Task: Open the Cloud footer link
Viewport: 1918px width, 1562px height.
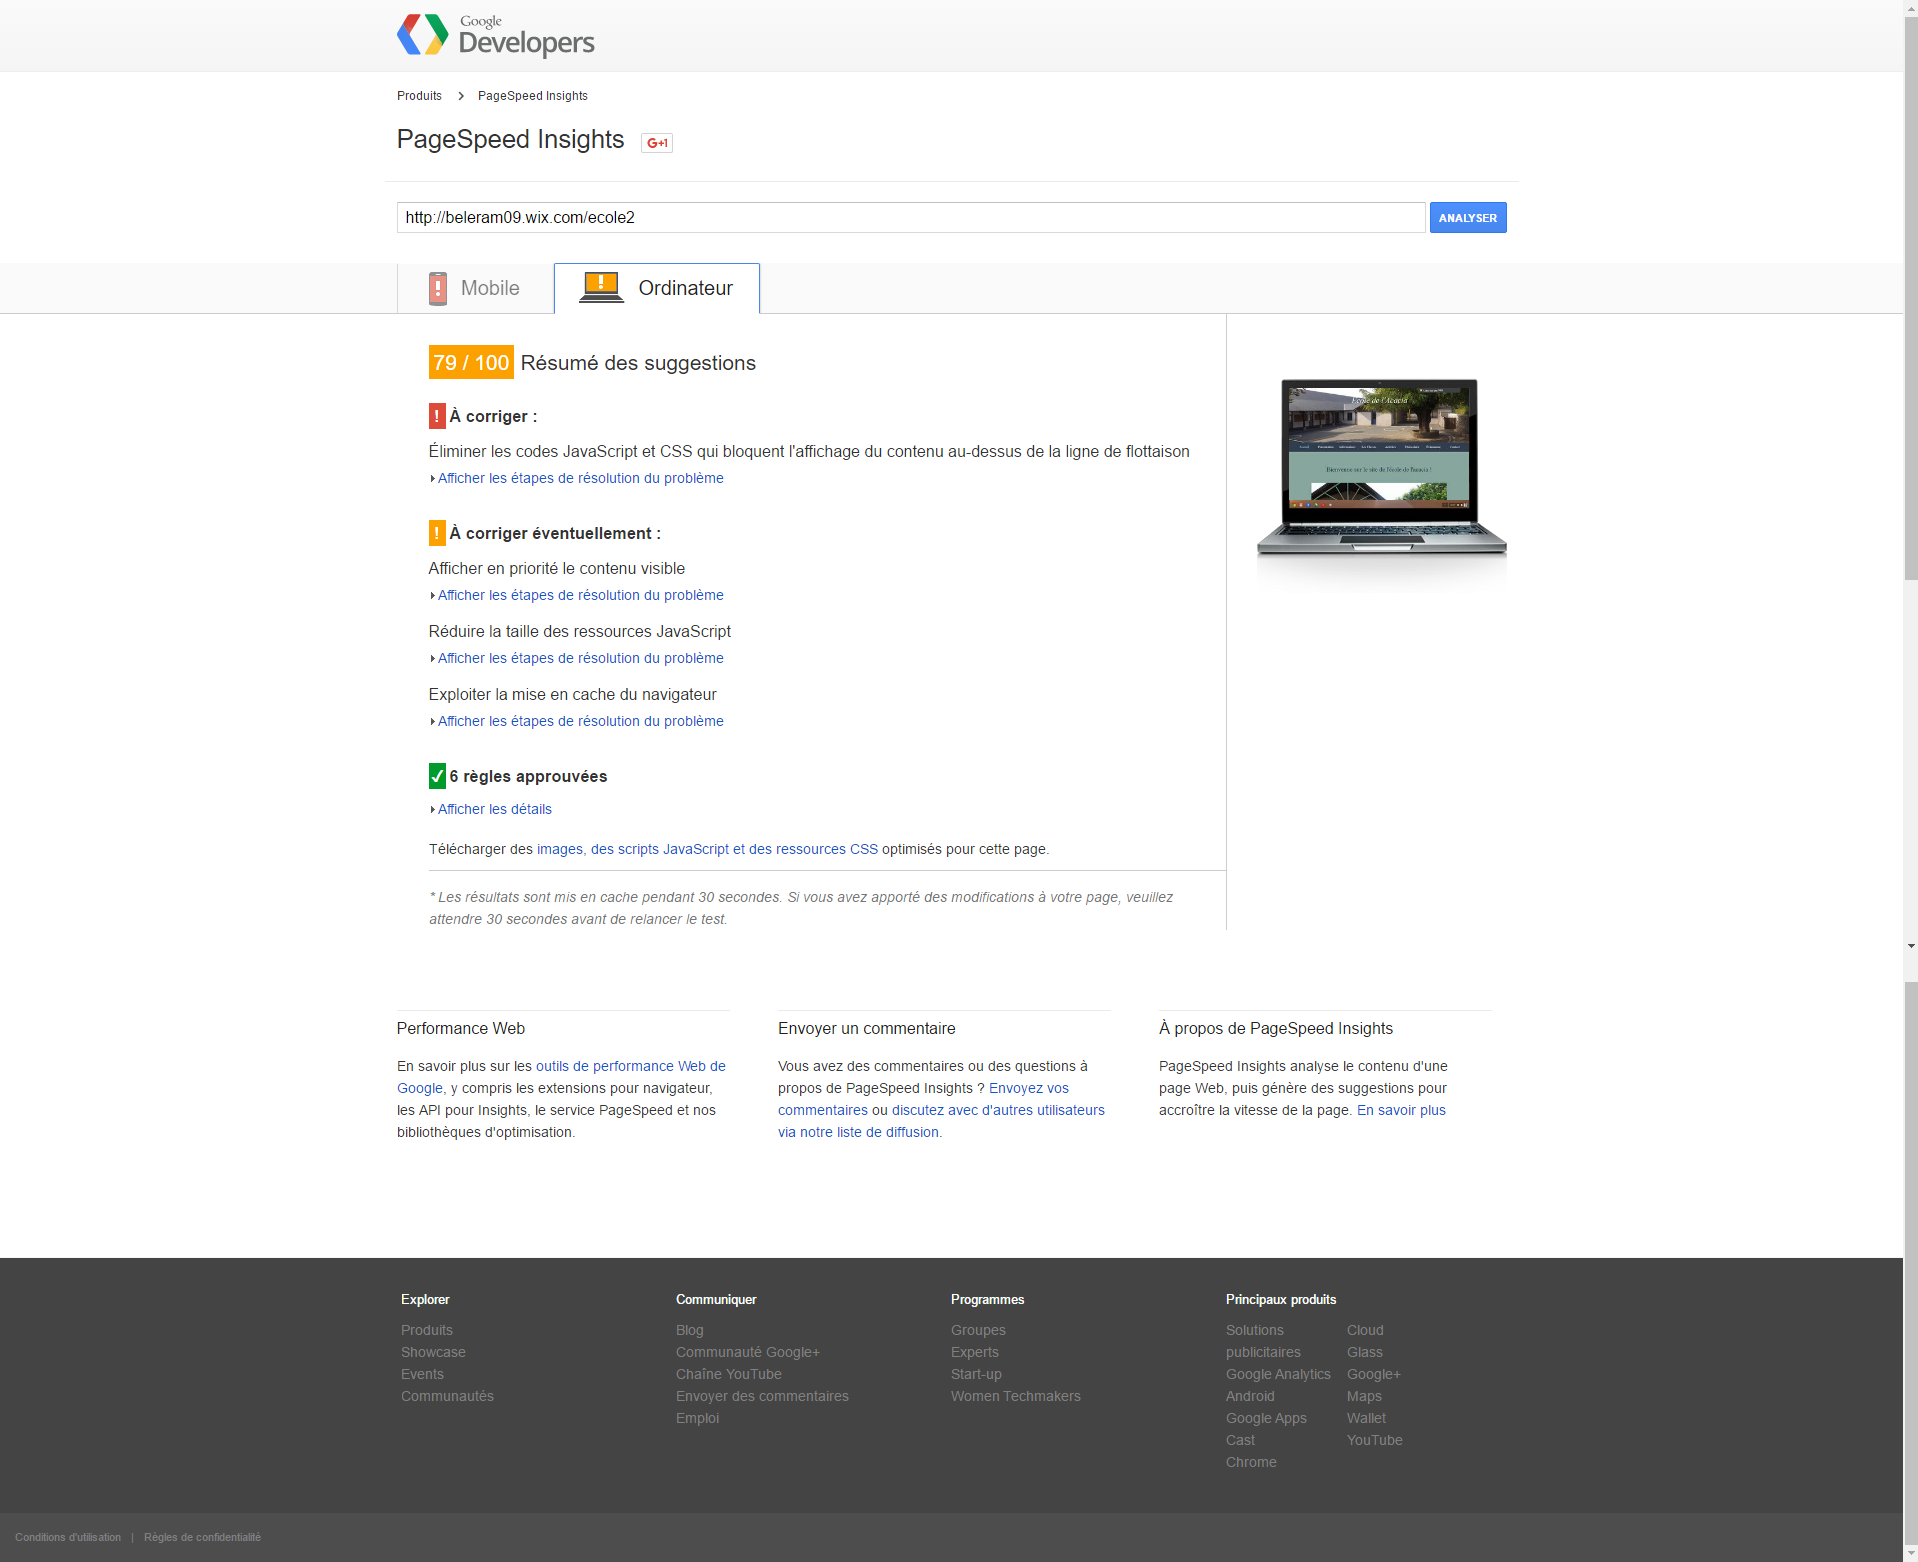Action: [1365, 1330]
